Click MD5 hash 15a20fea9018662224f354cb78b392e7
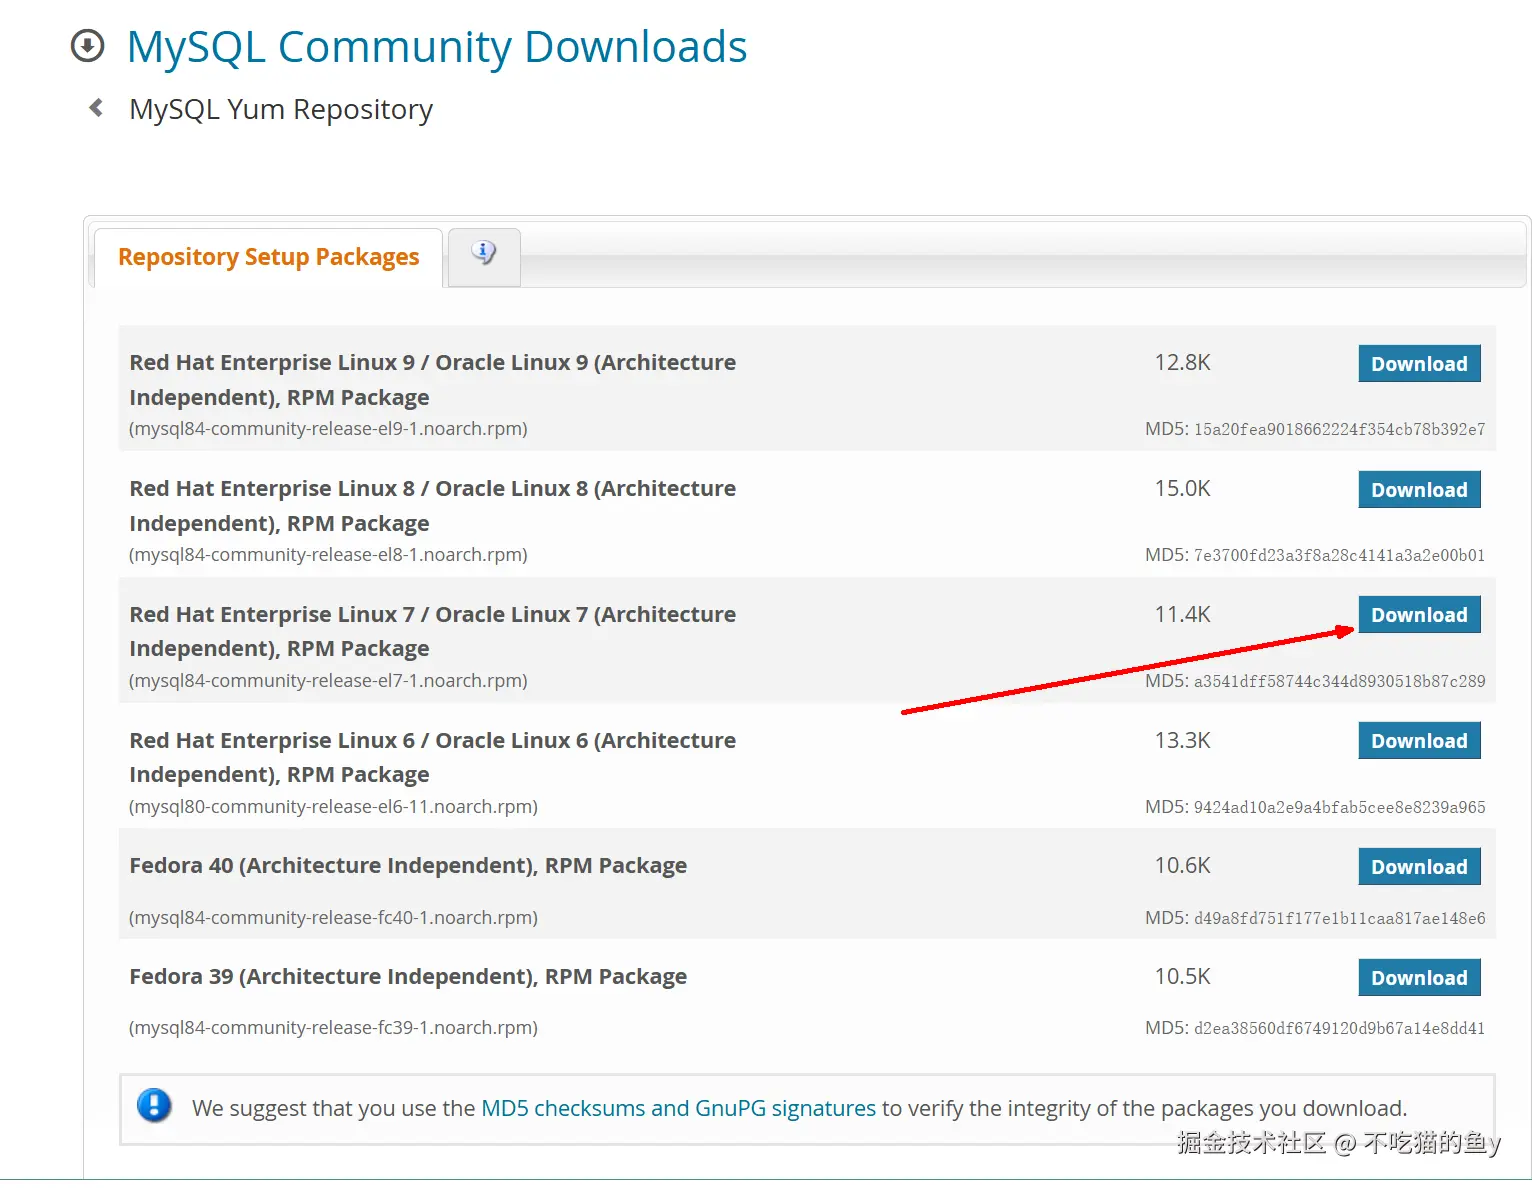This screenshot has height=1188, width=1532. coord(1339,430)
